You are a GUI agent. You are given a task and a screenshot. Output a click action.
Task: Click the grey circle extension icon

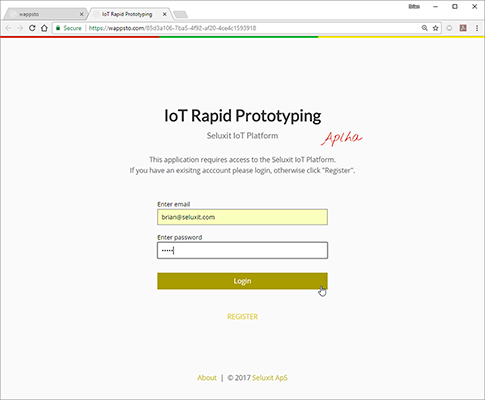click(449, 28)
